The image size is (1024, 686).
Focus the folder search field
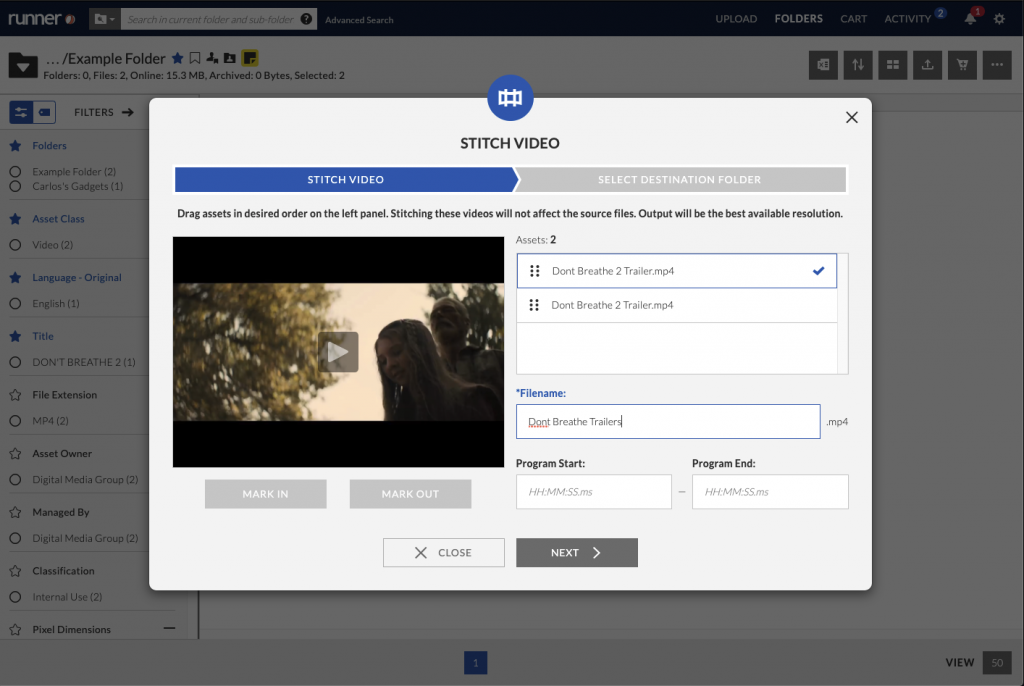pos(210,19)
